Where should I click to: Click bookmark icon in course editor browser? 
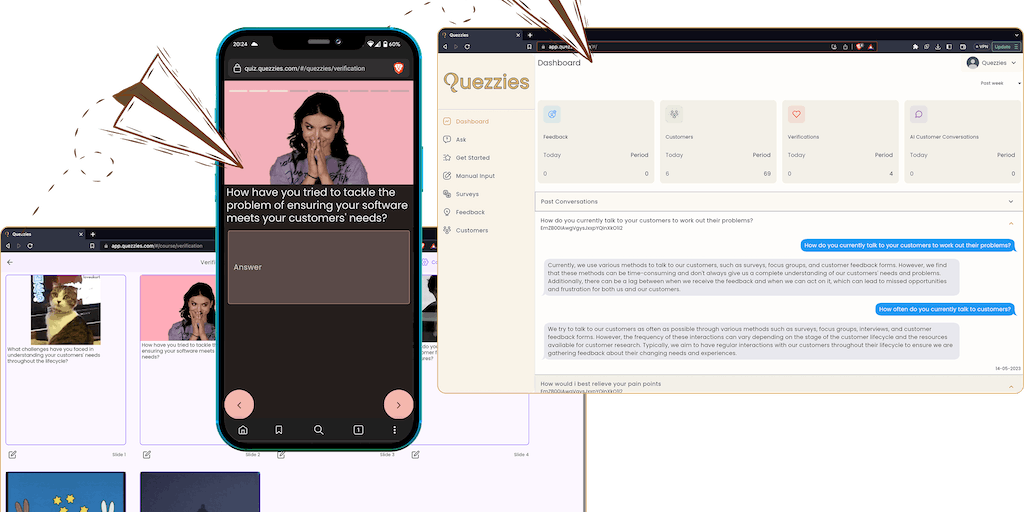click(x=92, y=246)
